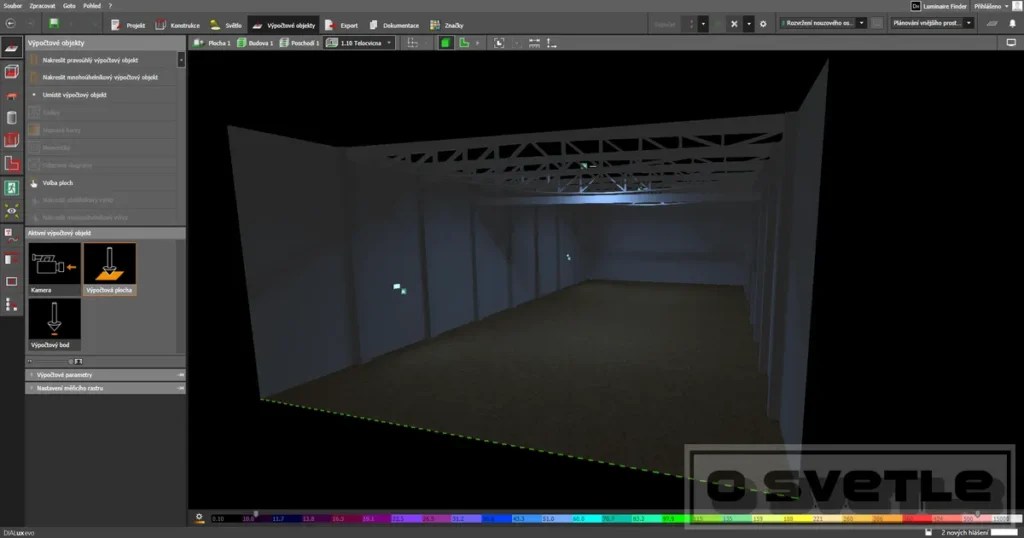The width and height of the screenshot is (1024, 538).
Task: Open the Goto menu
Action: point(69,6)
